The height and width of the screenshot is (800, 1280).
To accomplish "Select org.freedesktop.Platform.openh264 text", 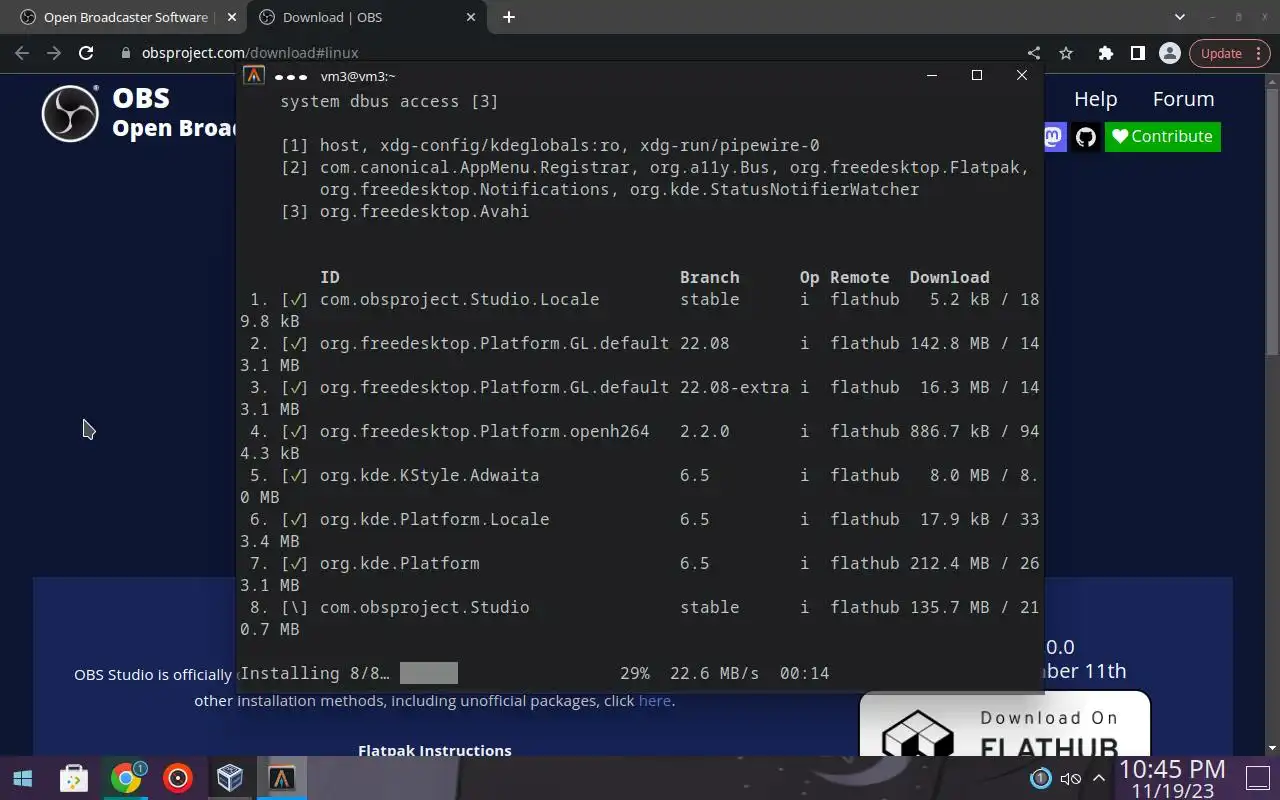I will [x=485, y=431].
